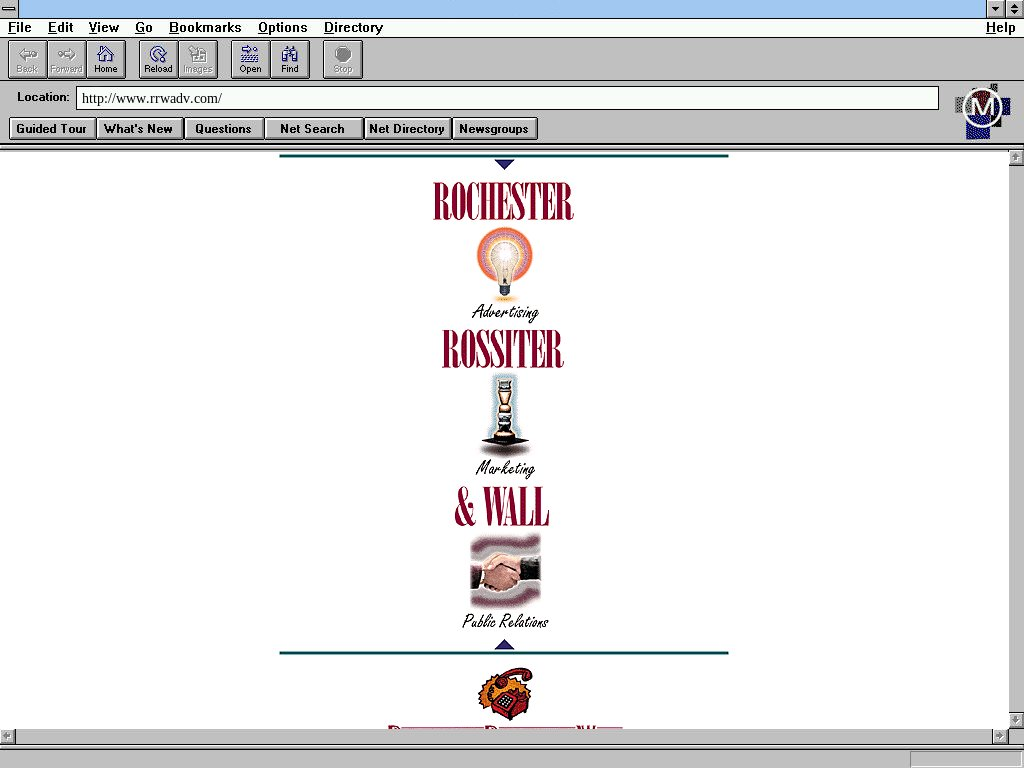Click the Mosaic globe logo

[x=981, y=110]
